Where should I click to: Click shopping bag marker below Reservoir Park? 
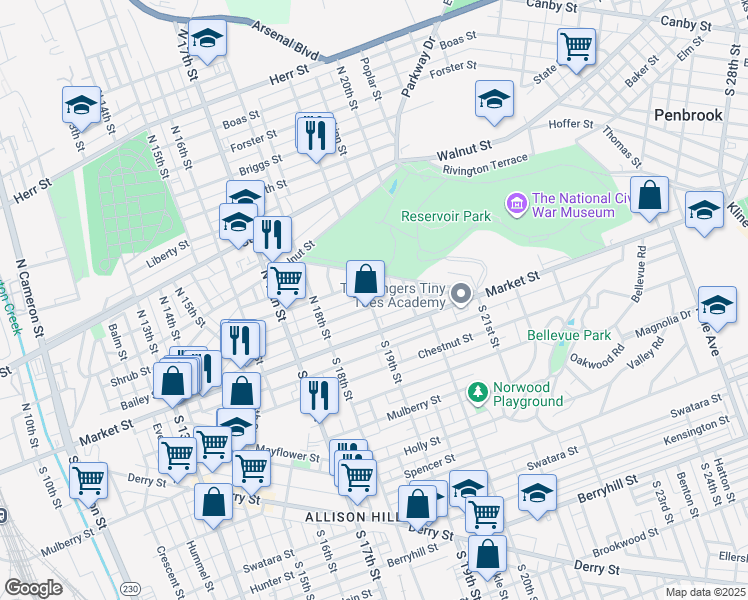pyautogui.click(x=366, y=278)
